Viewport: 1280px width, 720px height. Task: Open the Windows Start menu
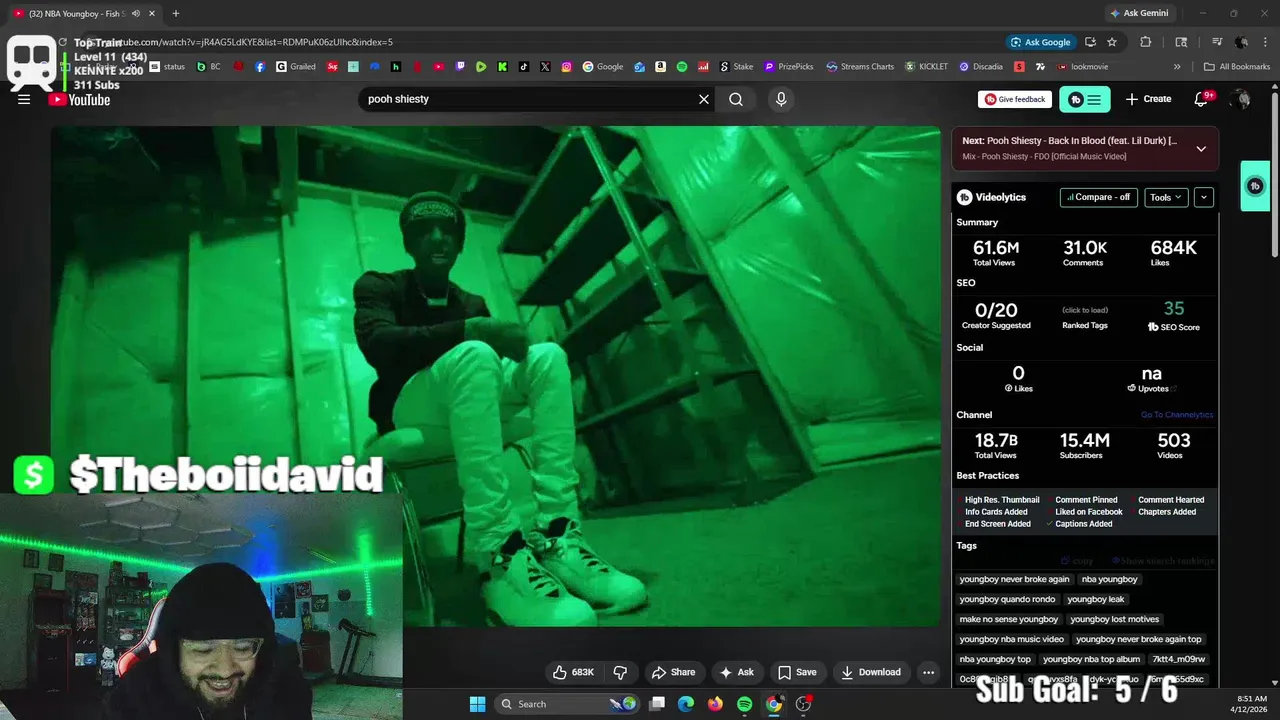pos(477,704)
